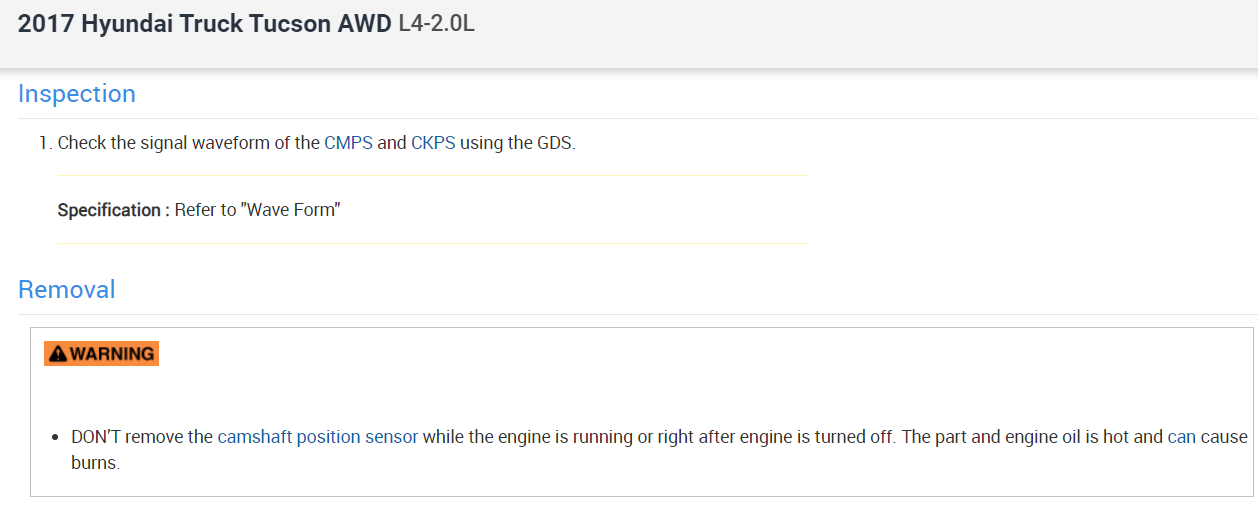Click the word GDS in step one
The image size is (1258, 505).
[556, 143]
